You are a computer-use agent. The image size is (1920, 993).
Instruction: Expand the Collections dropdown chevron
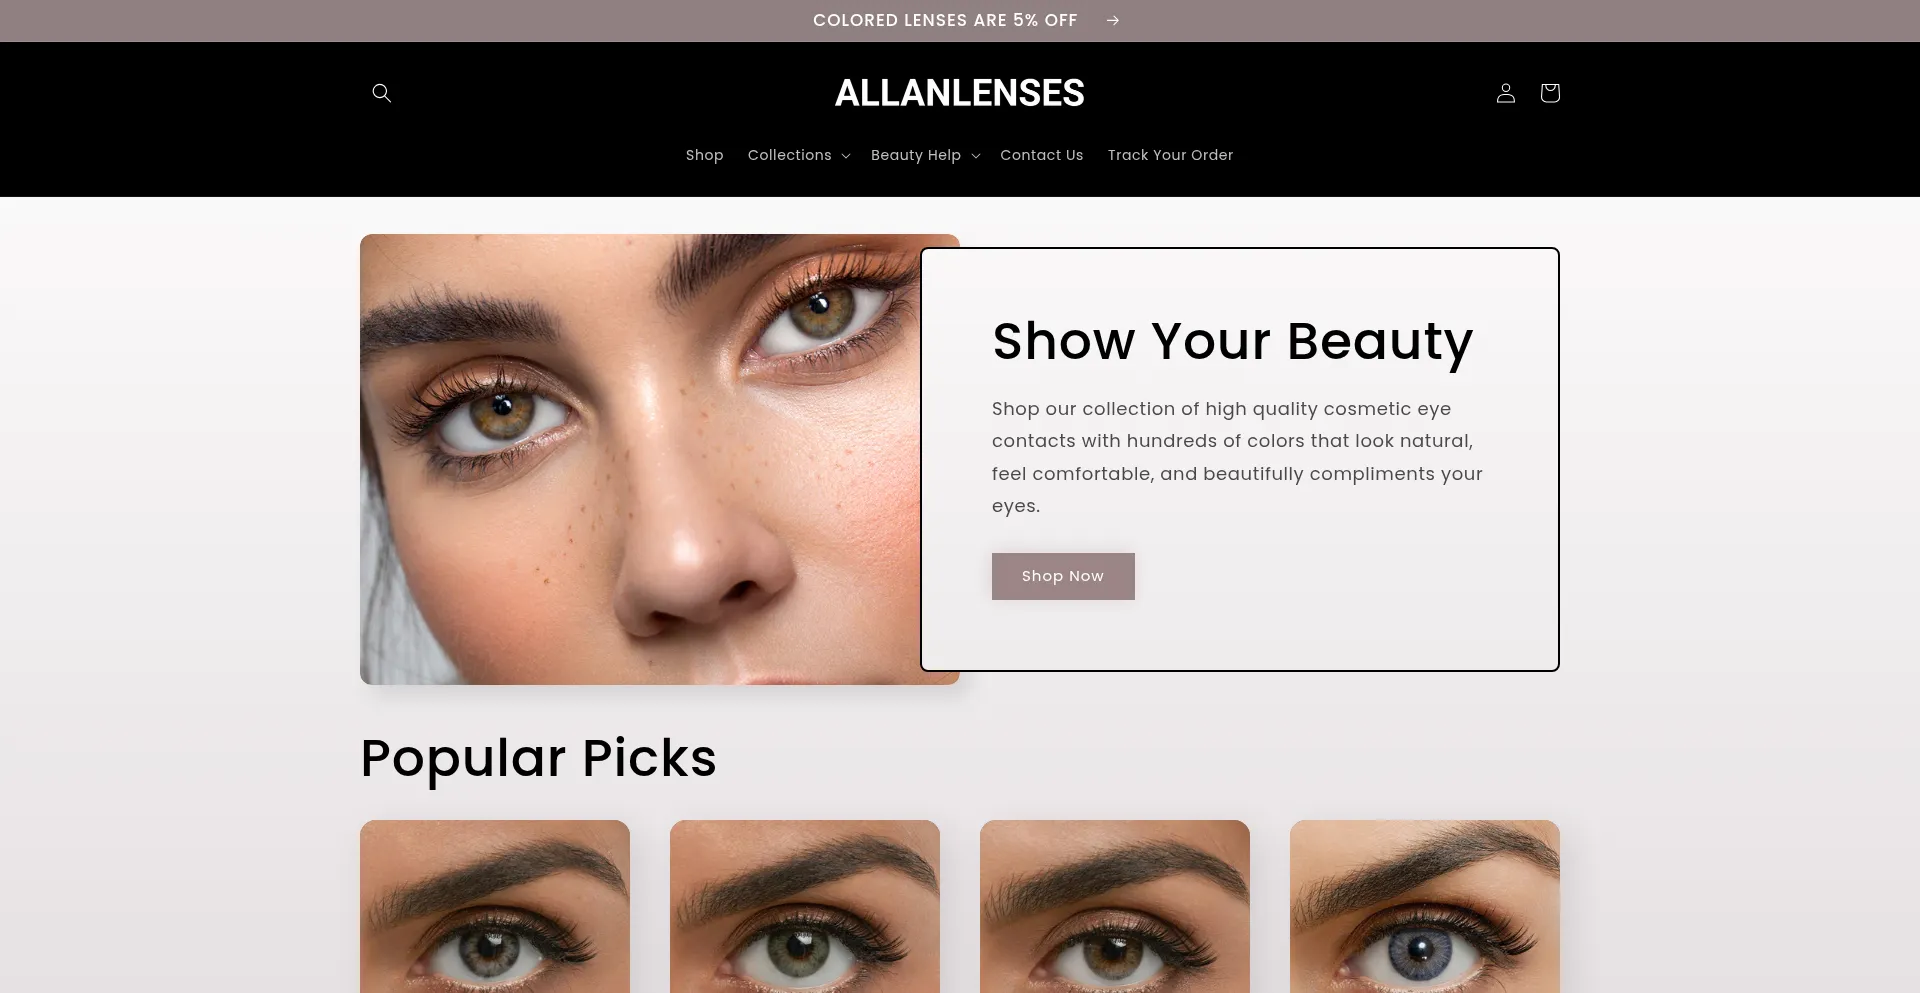[845, 156]
